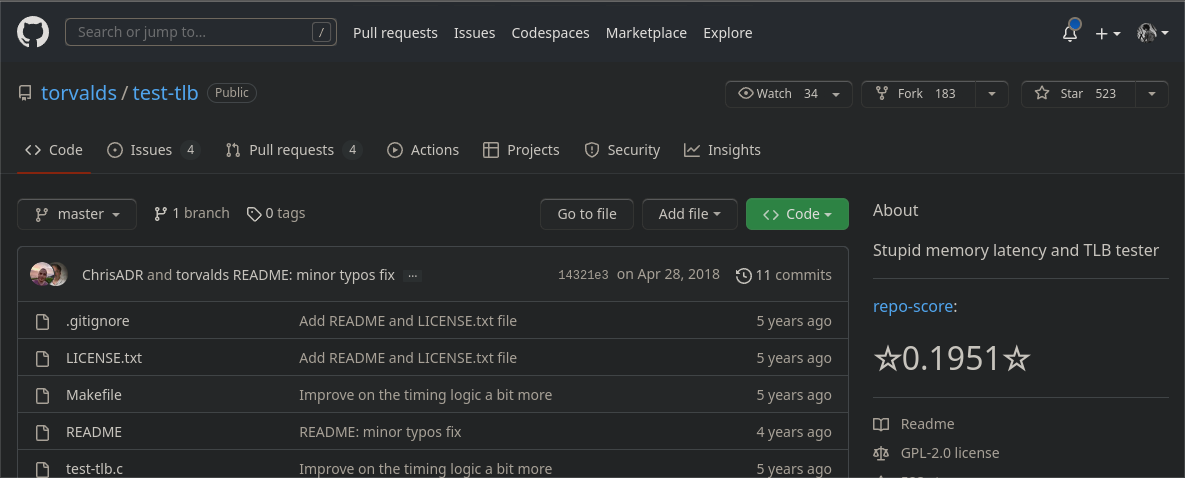This screenshot has height=478, width=1185.
Task: Open the Insights tab
Action: 722,150
